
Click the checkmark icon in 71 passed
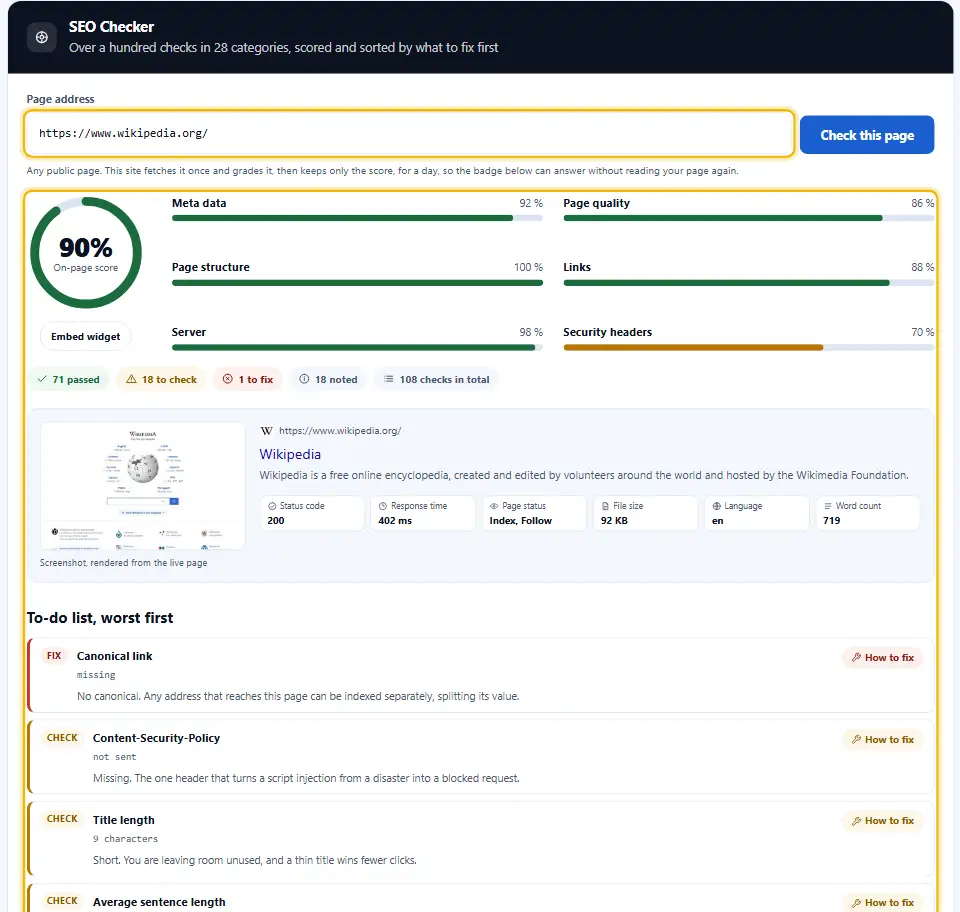(x=42, y=379)
